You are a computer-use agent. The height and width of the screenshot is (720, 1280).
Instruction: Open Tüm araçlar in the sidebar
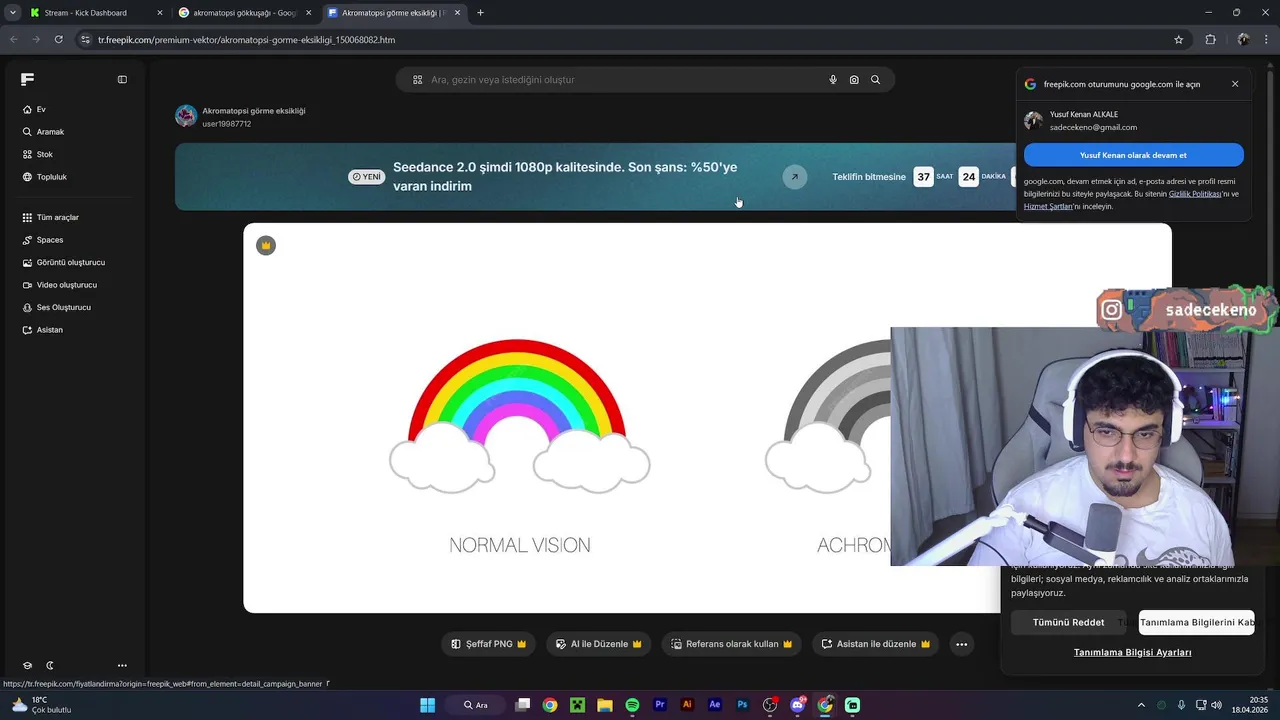(x=50, y=217)
